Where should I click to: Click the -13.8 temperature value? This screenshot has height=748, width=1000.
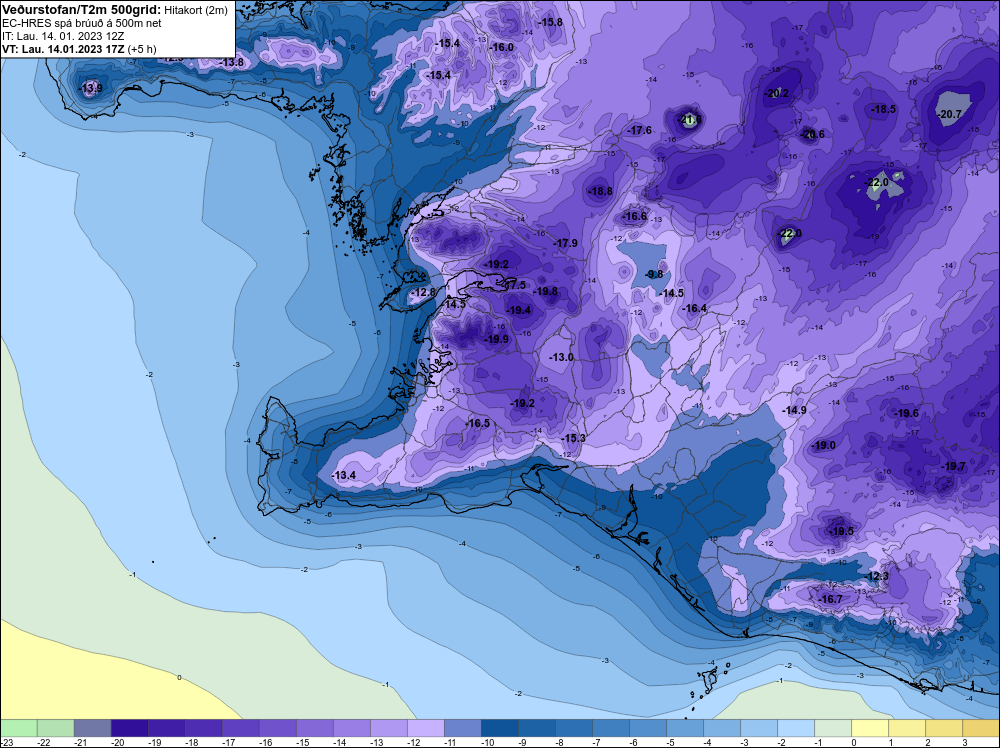pyautogui.click(x=232, y=62)
